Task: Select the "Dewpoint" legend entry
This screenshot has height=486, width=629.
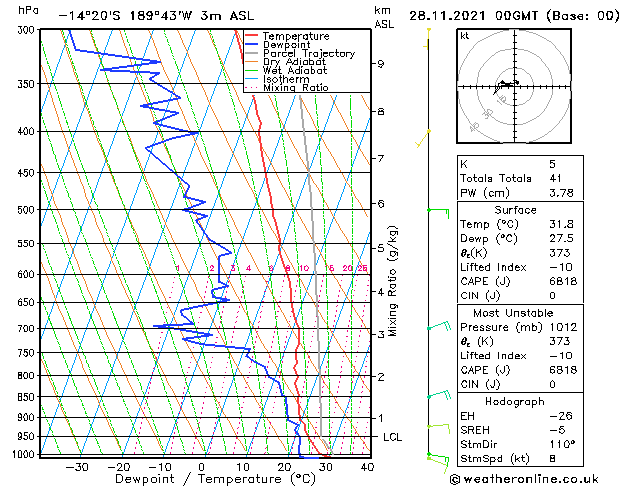Action: (286, 45)
